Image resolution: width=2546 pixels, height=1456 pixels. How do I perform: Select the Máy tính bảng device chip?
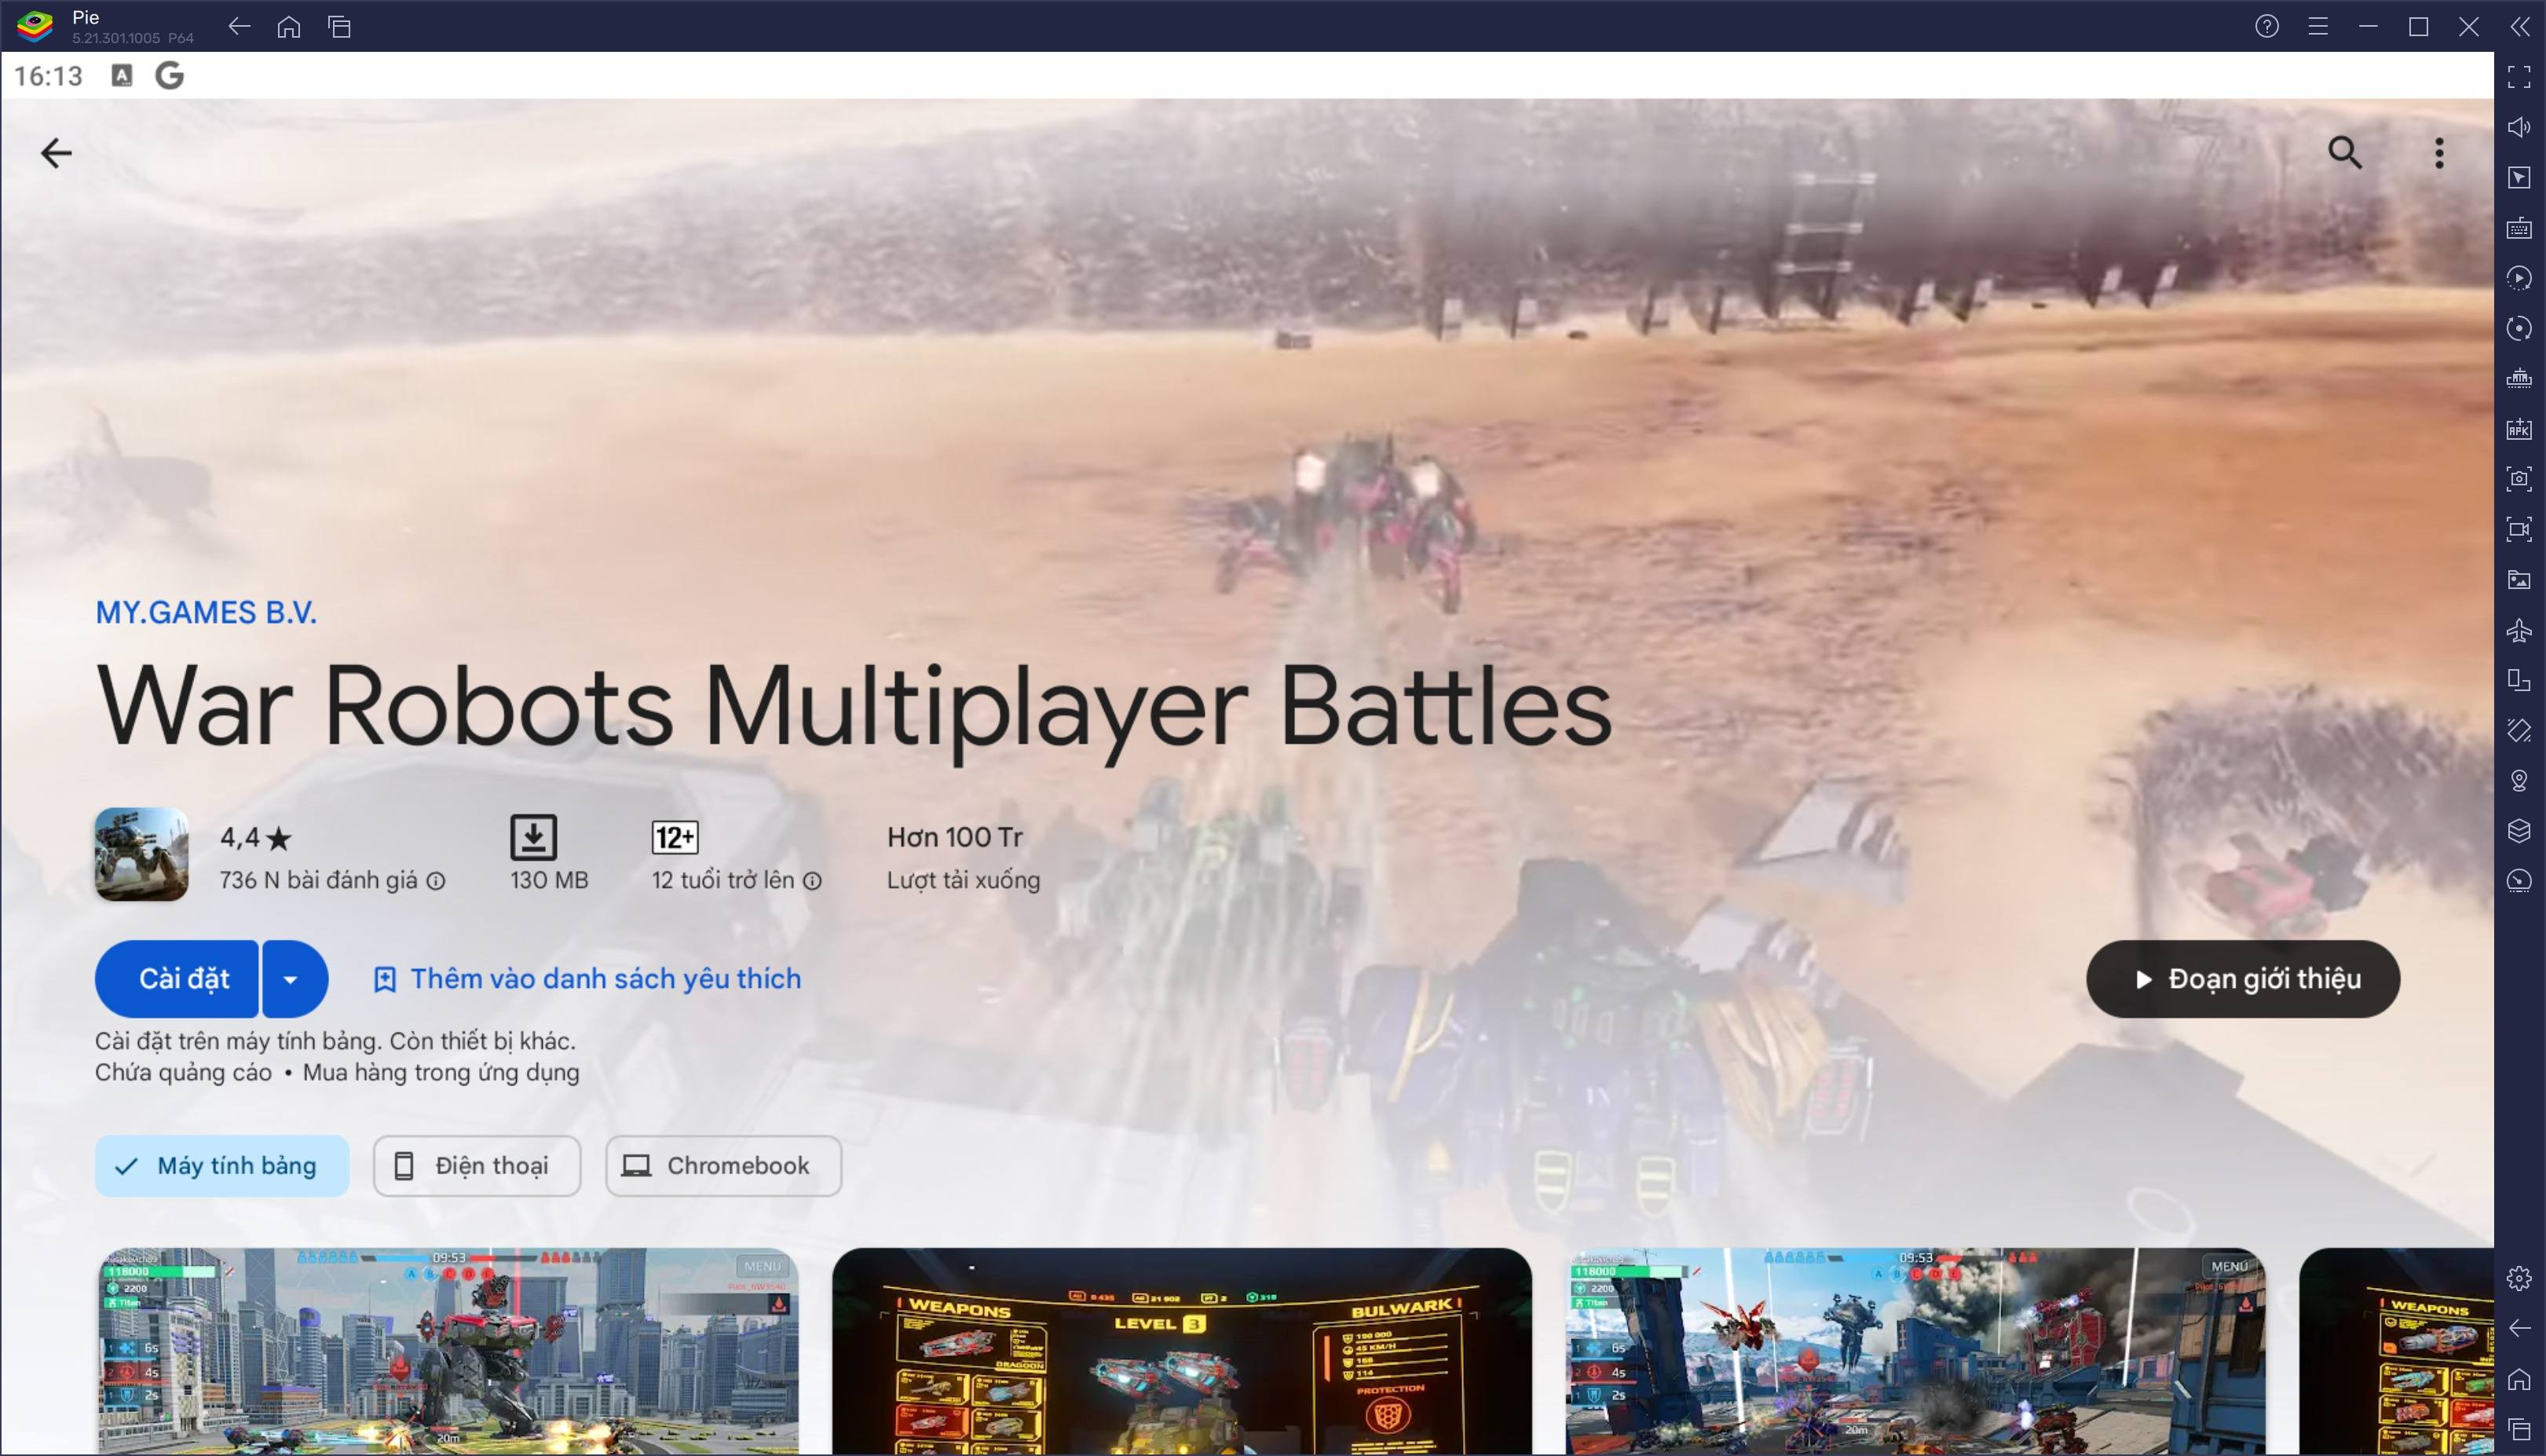[x=222, y=1165]
